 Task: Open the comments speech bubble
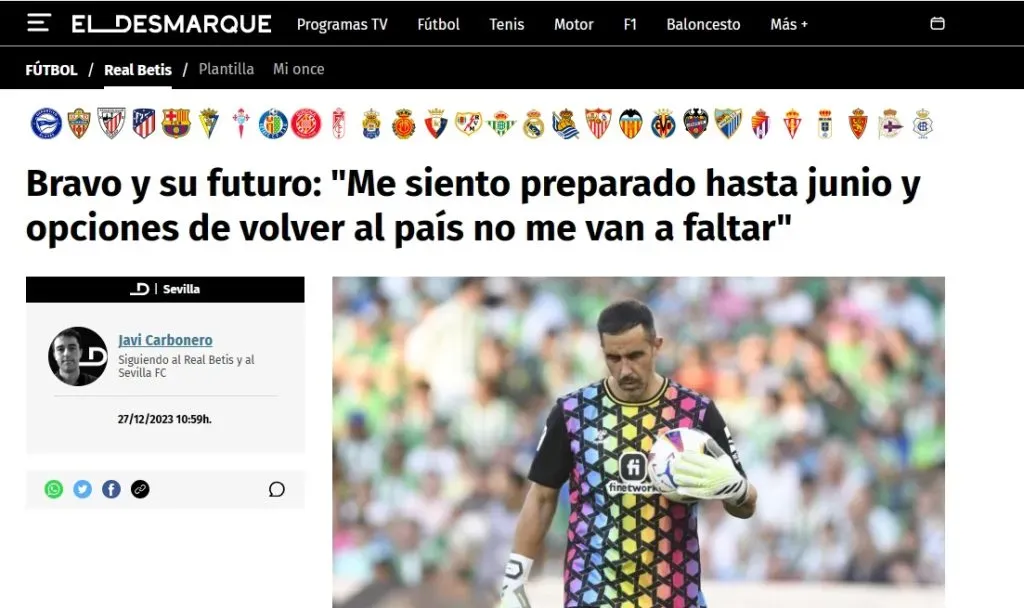277,489
